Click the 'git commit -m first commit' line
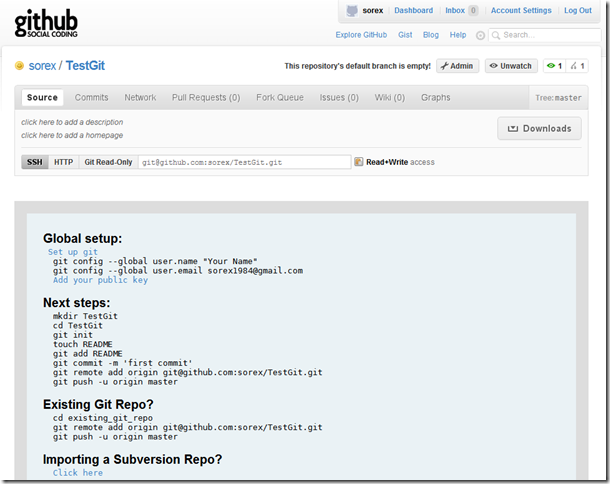The image size is (610, 484). tap(123, 363)
